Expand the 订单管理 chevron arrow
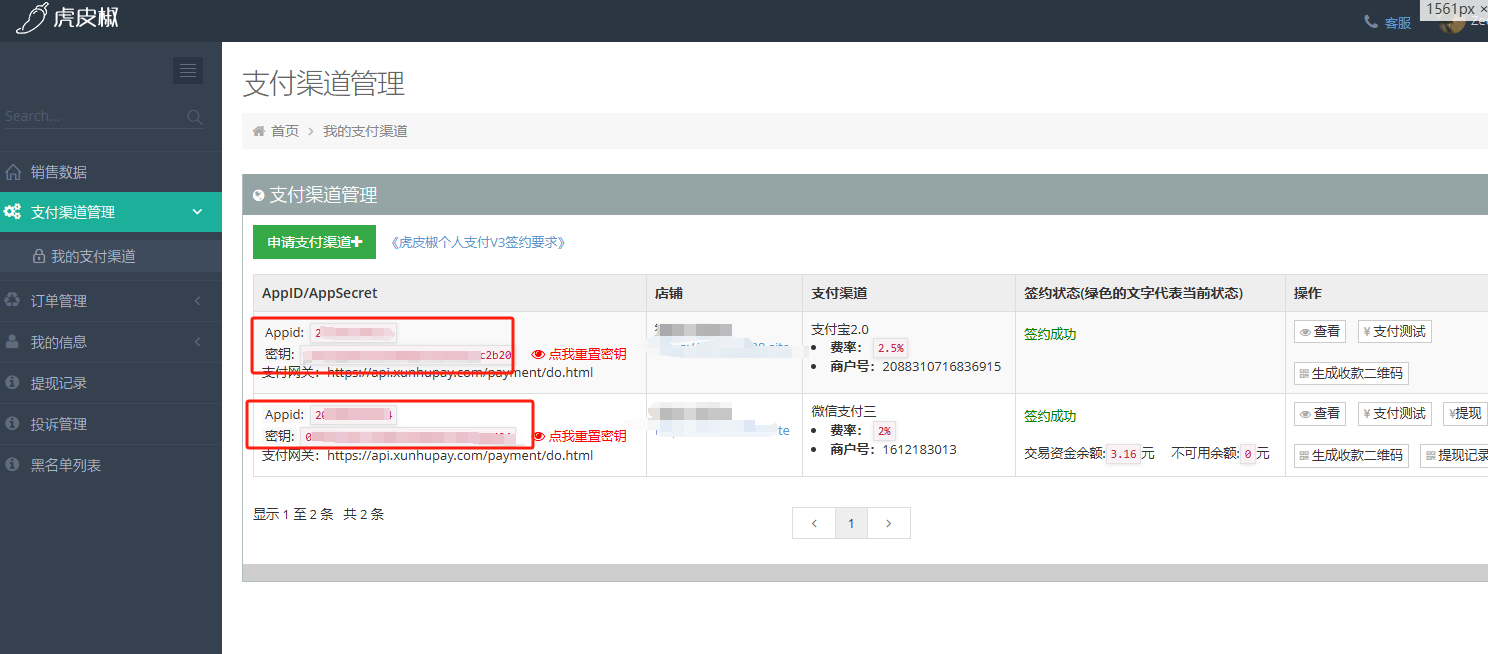 tap(197, 301)
